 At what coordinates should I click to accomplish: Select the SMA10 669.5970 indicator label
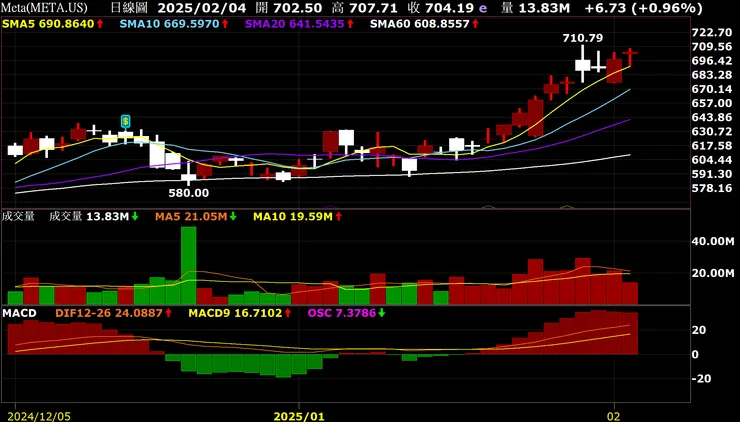pyautogui.click(x=174, y=24)
